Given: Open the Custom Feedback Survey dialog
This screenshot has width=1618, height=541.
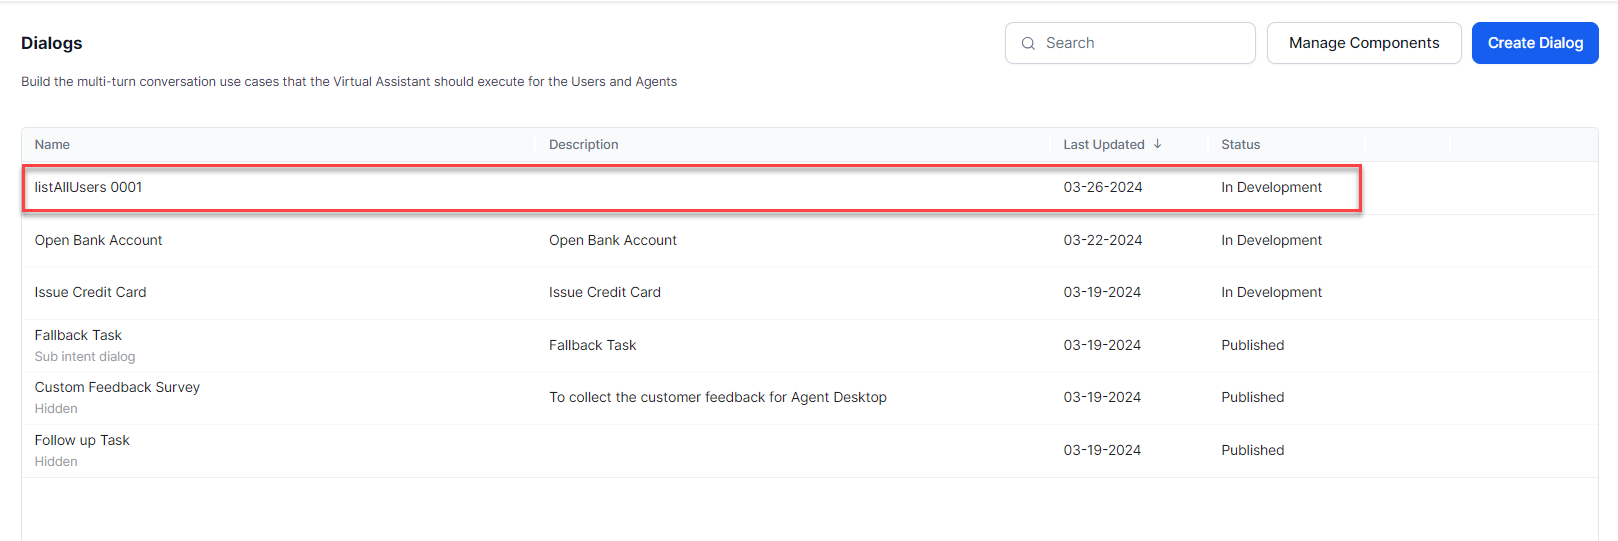Looking at the screenshot, I should tap(117, 387).
